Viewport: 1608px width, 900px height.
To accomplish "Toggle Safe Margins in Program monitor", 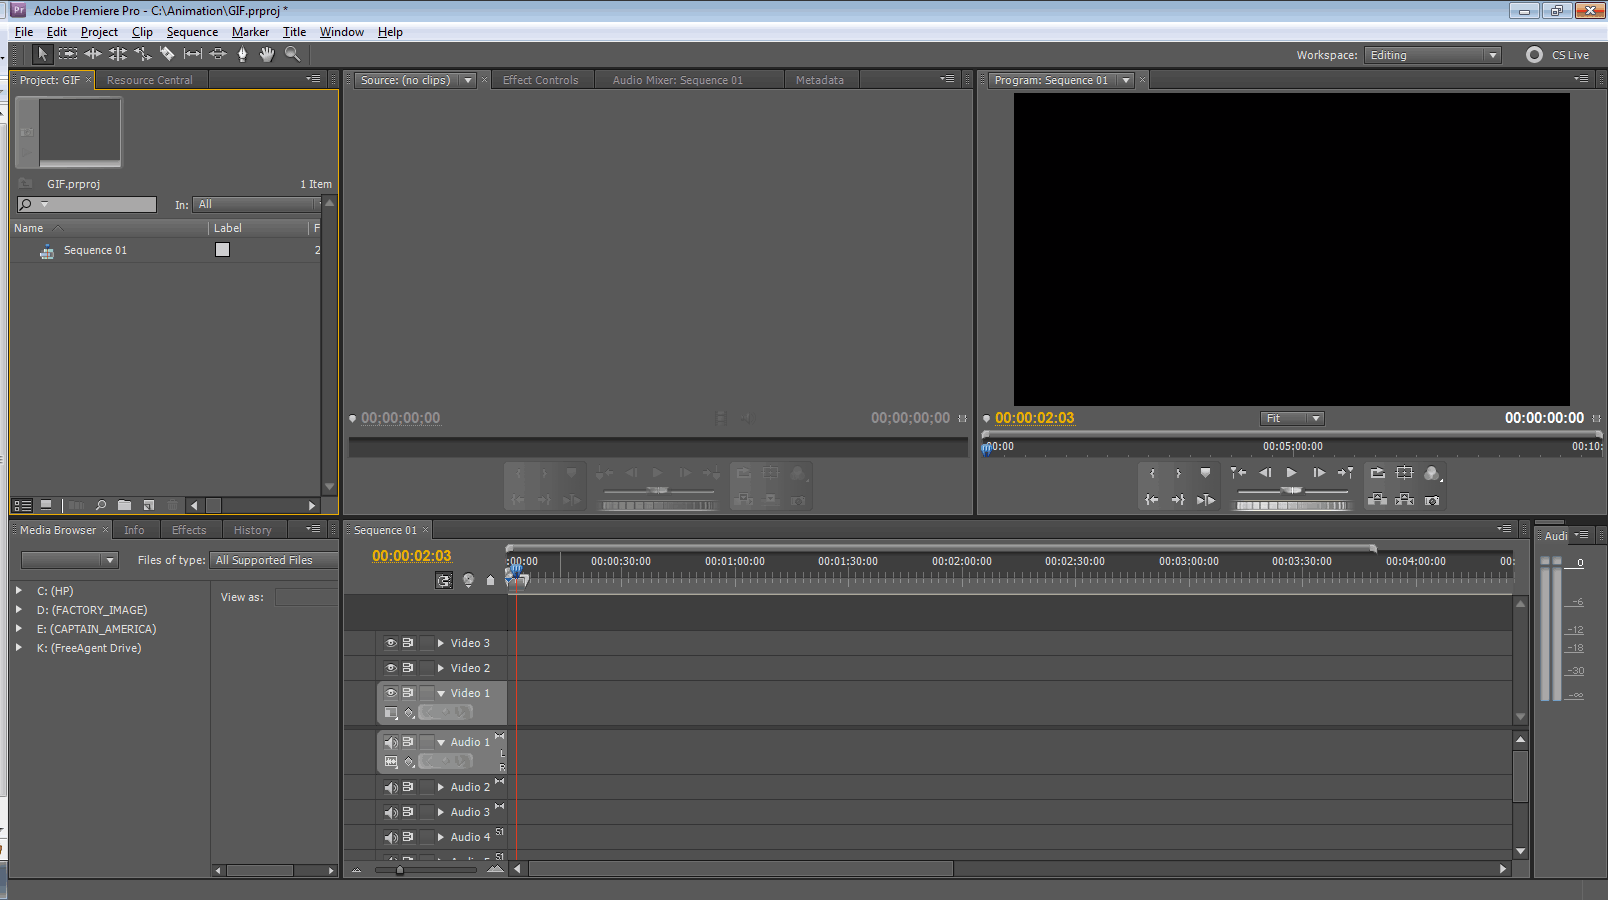I will coord(1405,473).
